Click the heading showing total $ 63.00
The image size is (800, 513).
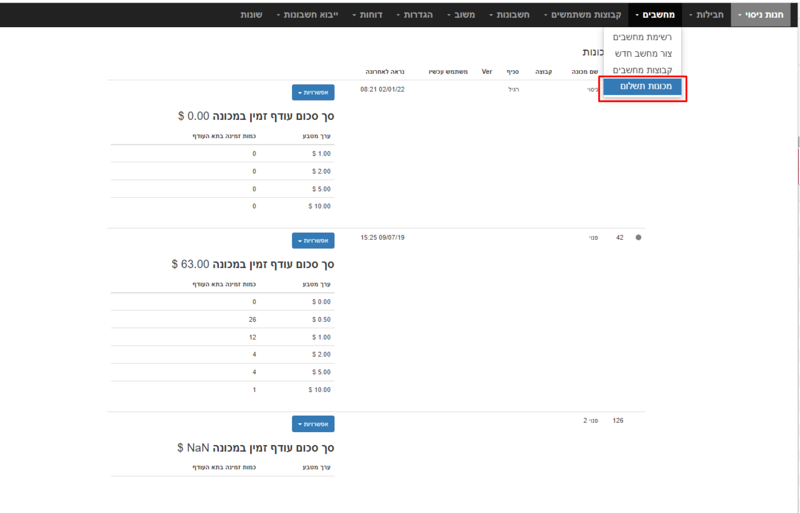tap(253, 264)
